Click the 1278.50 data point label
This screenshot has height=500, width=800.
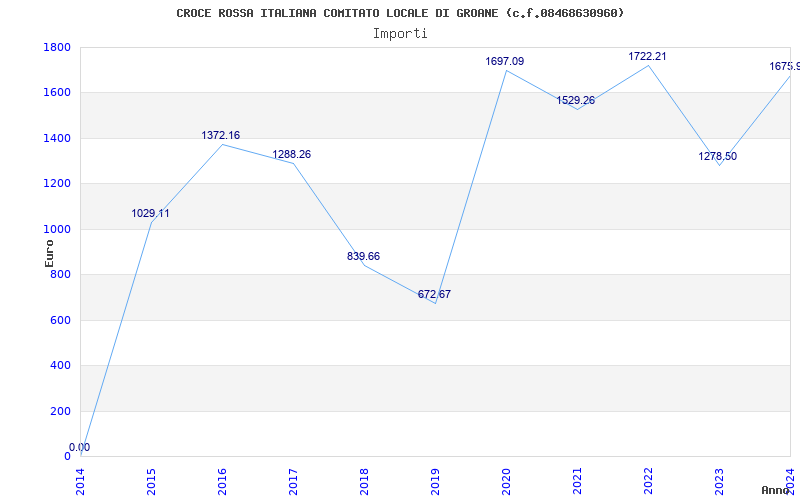[x=717, y=157]
